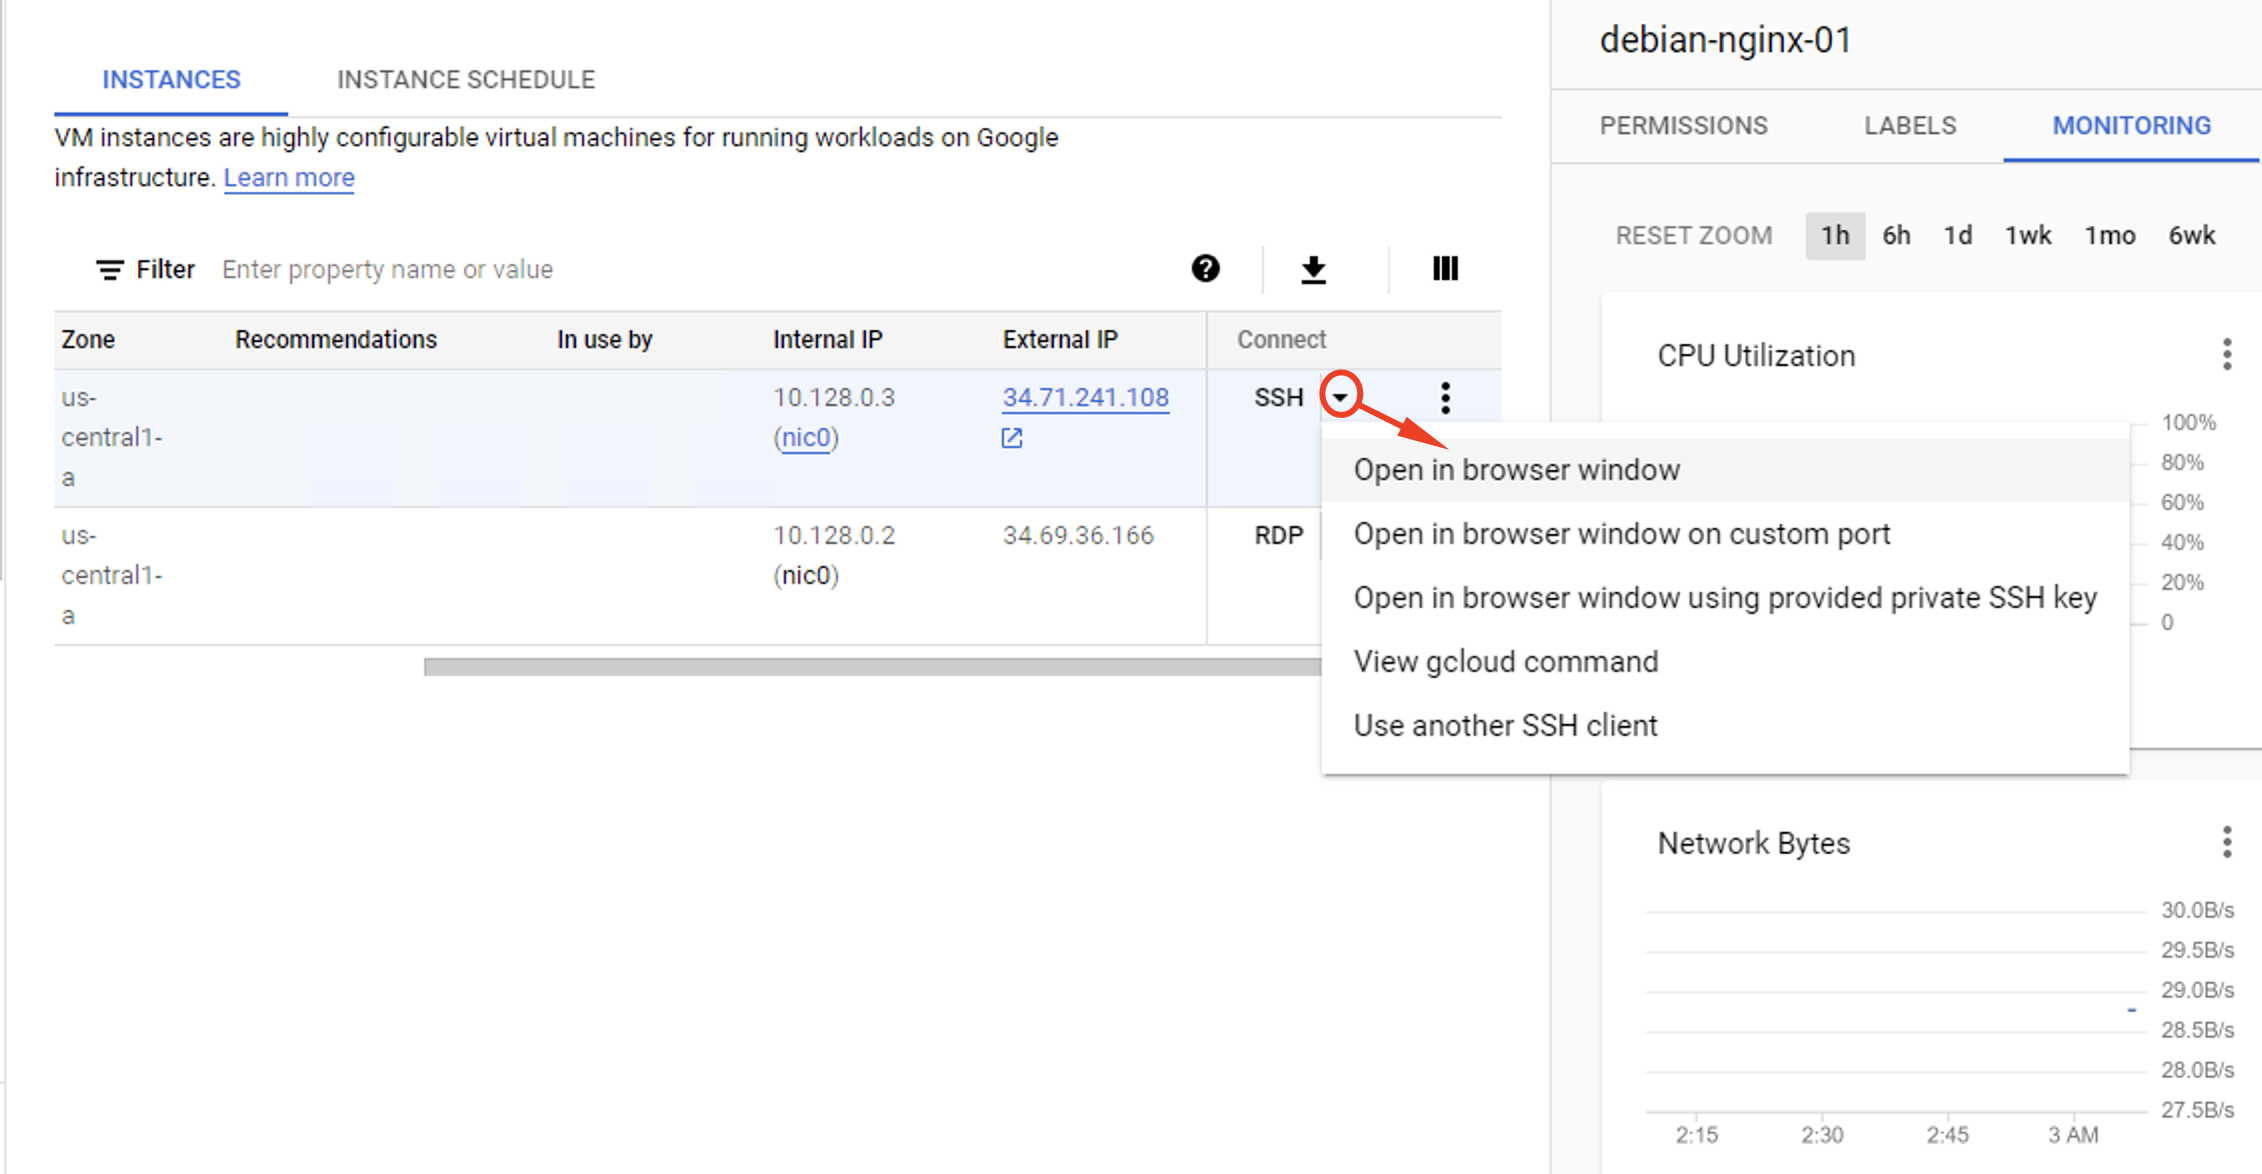2262x1174 pixels.
Task: Click the In use by column header
Action: [x=605, y=340]
